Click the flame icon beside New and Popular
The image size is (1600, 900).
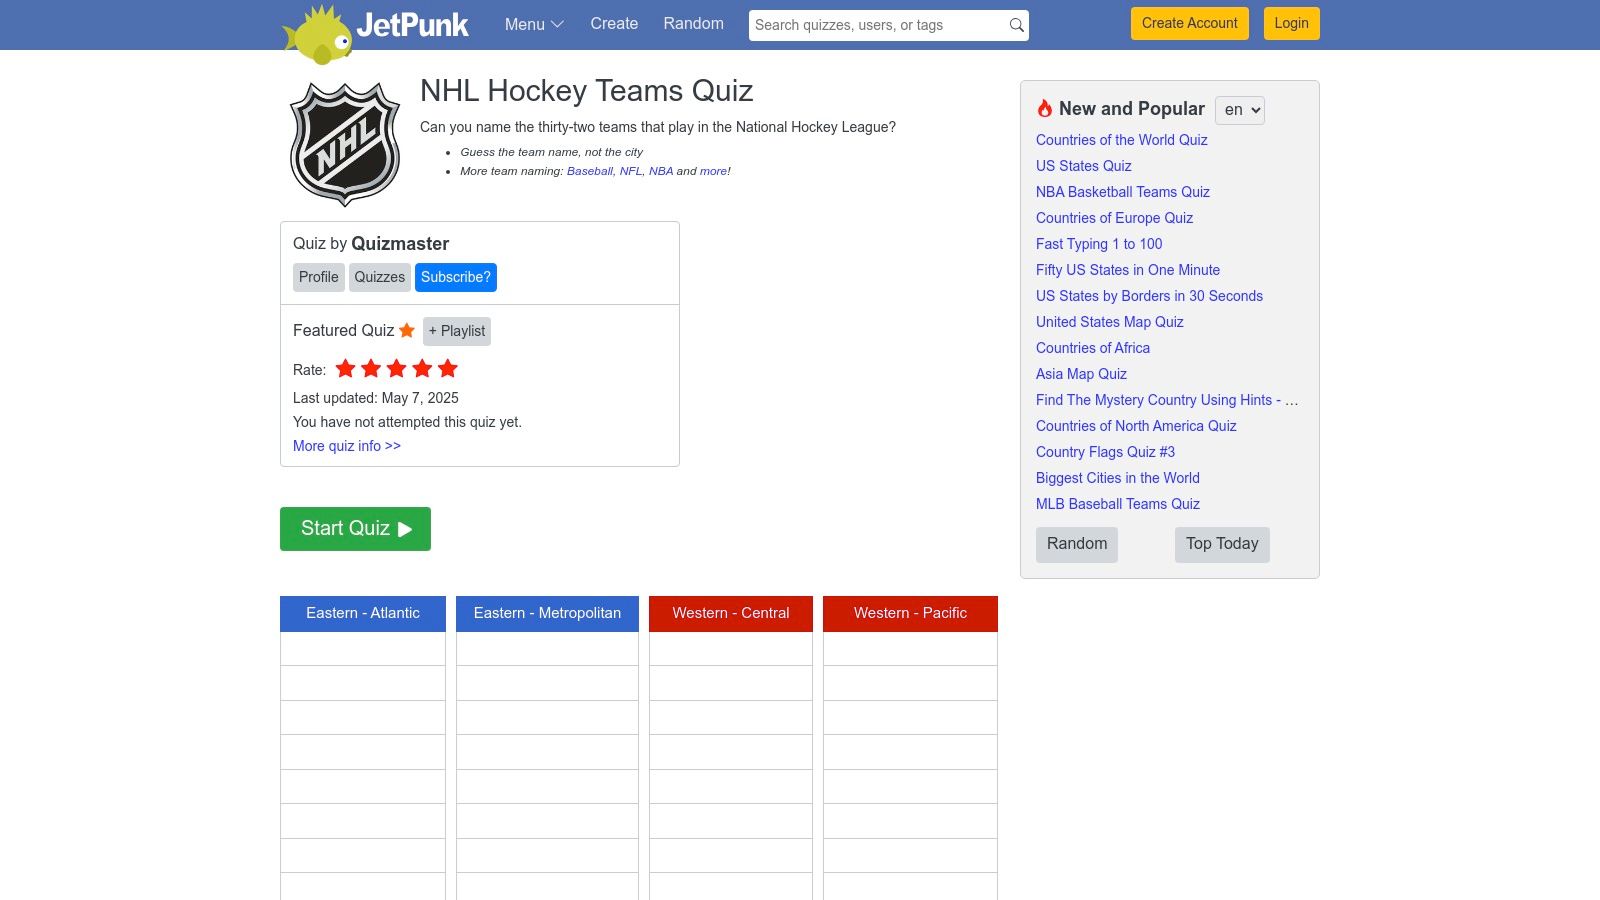tap(1045, 109)
